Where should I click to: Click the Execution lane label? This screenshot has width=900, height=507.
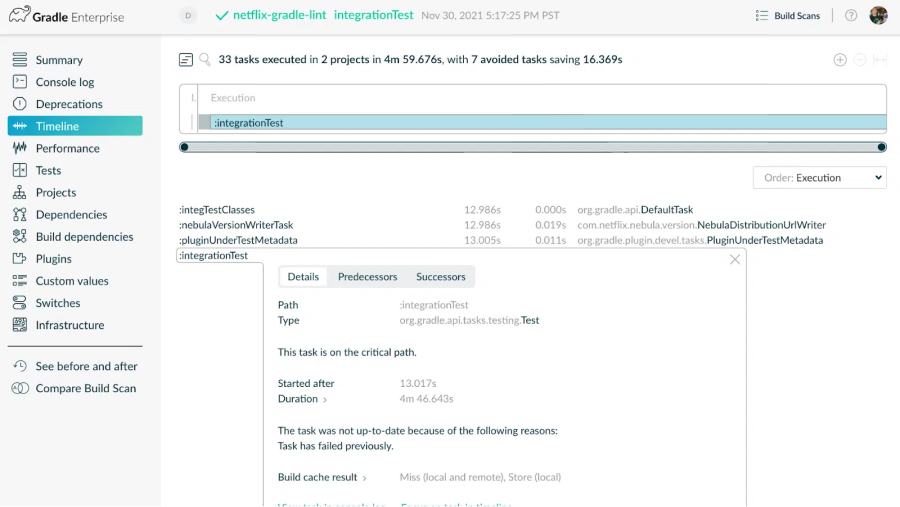coord(232,98)
